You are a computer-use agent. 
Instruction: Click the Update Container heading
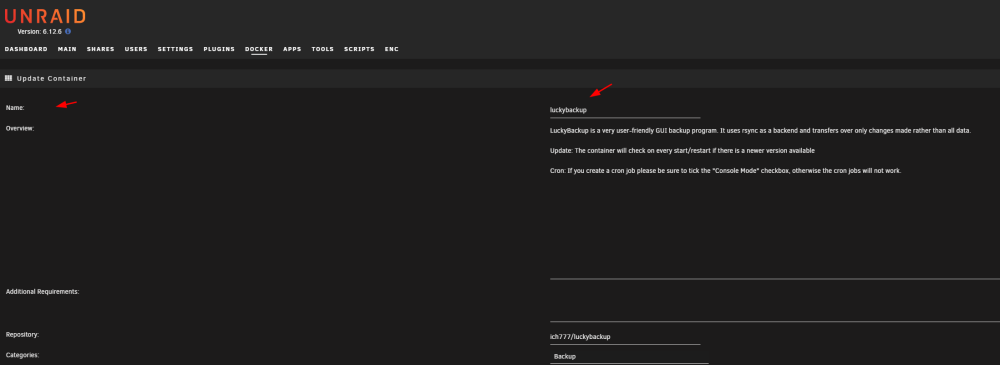point(52,78)
